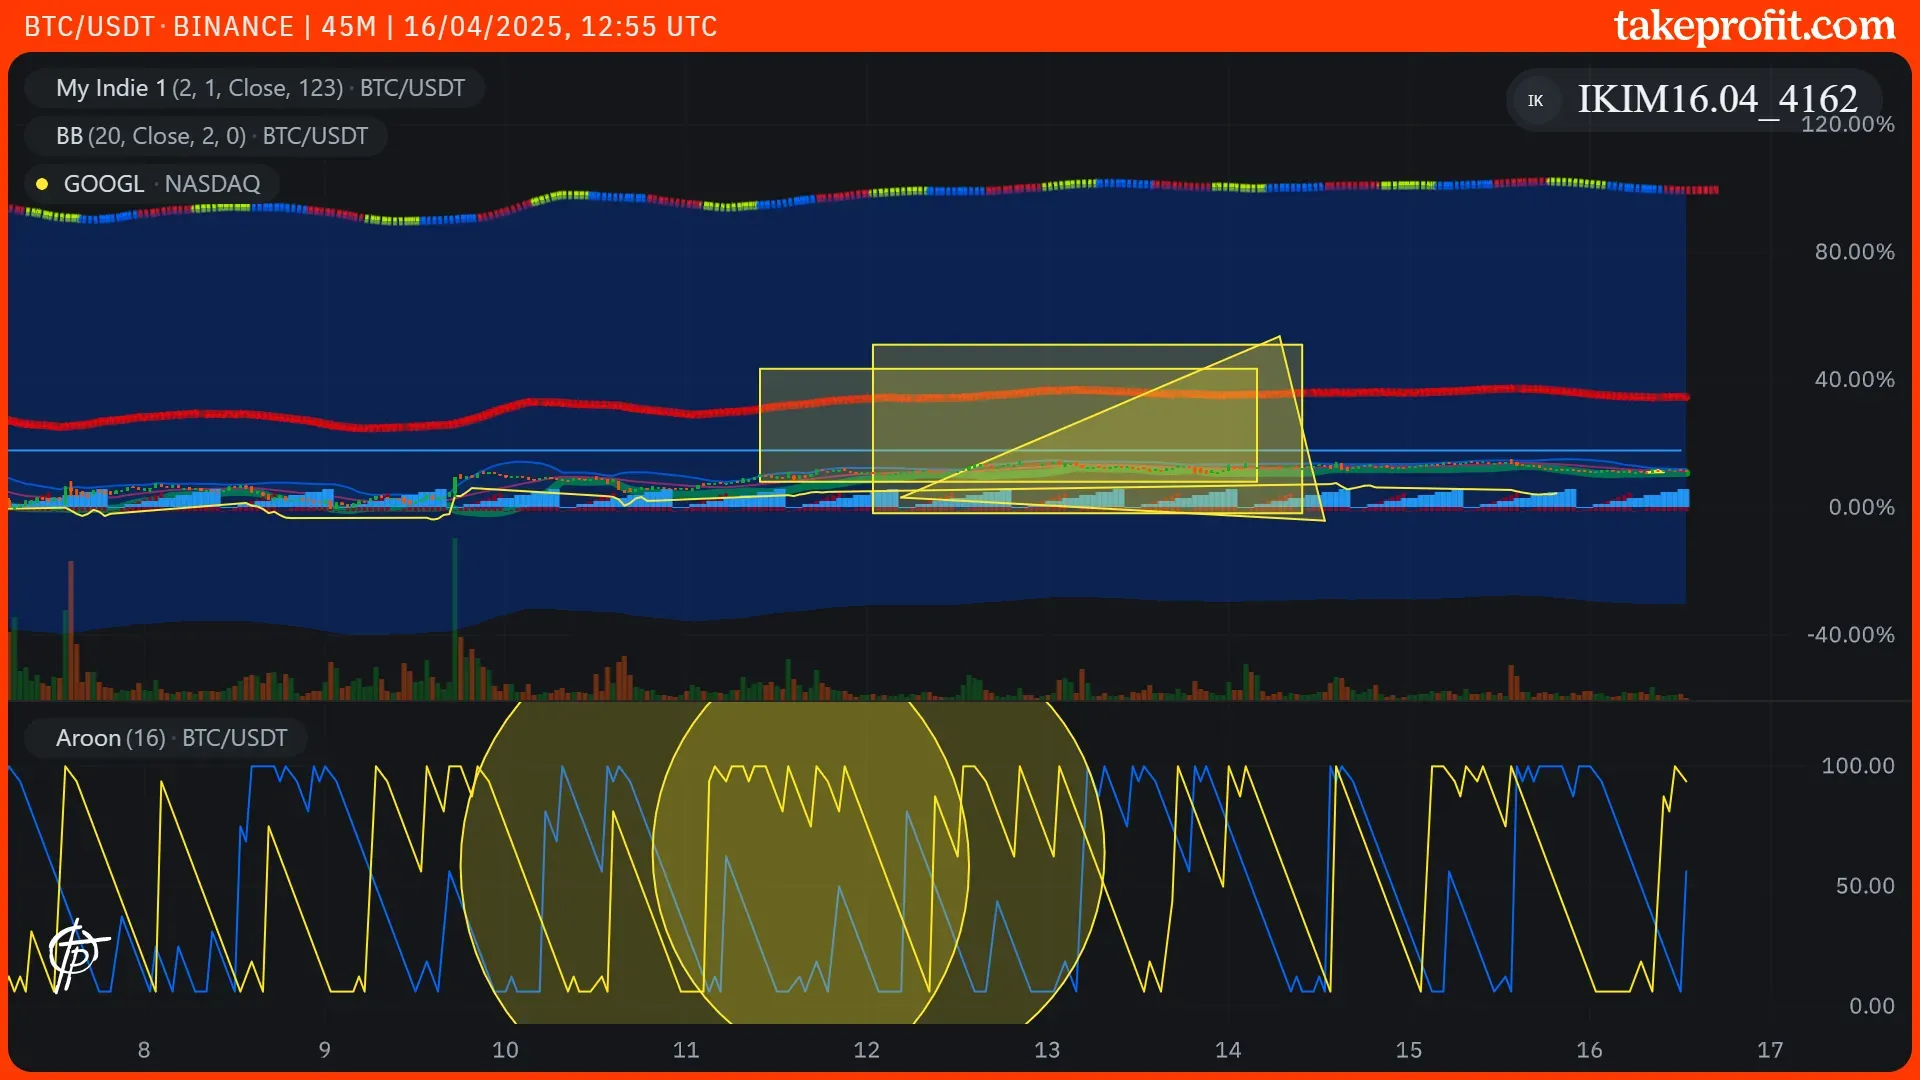Screen dimensions: 1920x1080
Task: Click the IKIM16.04_4162 username
Action: [1716, 99]
